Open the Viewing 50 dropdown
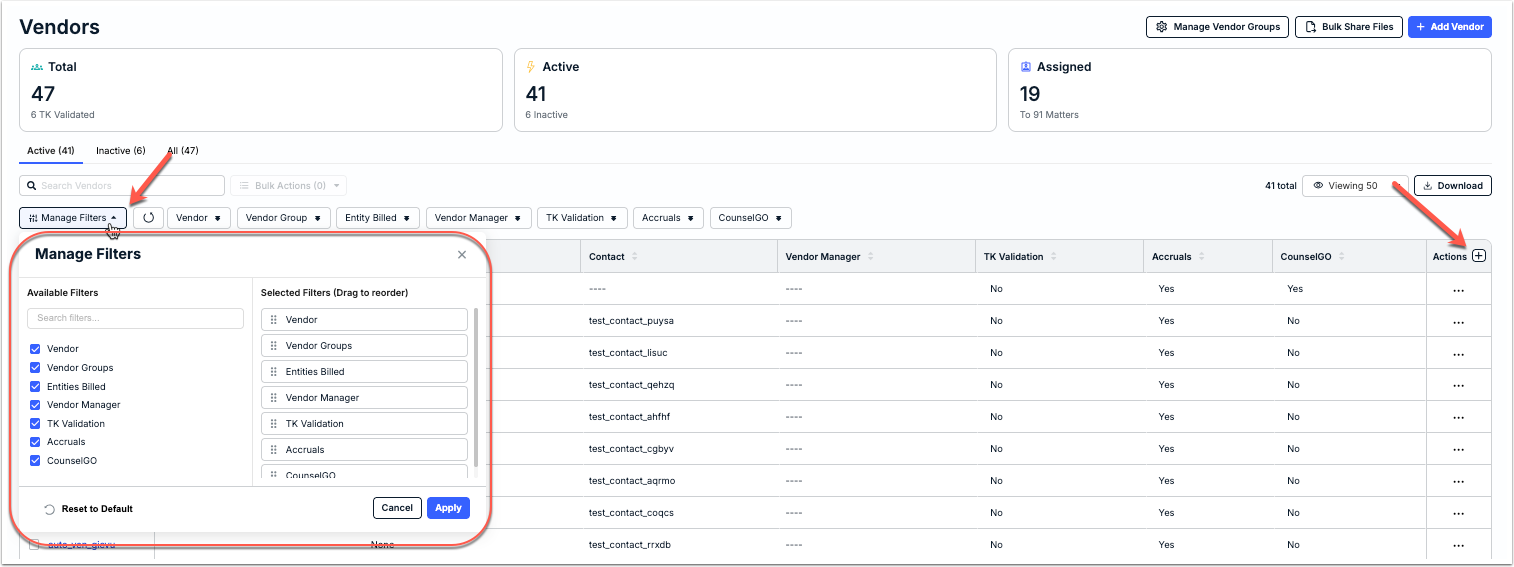Screen dimensions: 1514x567 (x=1355, y=186)
